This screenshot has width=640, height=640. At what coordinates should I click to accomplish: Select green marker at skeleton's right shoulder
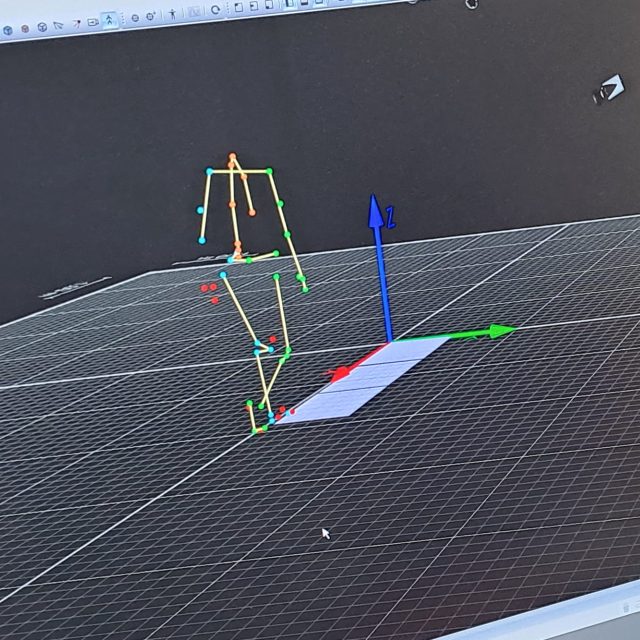(269, 172)
